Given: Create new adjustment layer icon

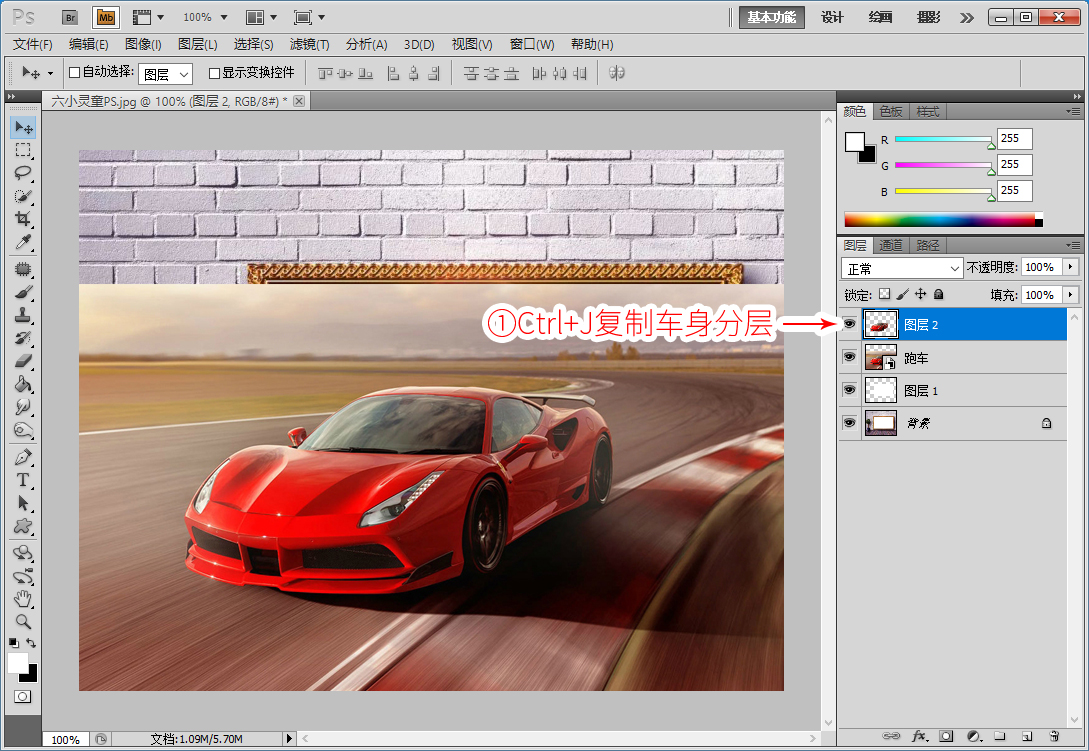Looking at the screenshot, I should point(974,736).
